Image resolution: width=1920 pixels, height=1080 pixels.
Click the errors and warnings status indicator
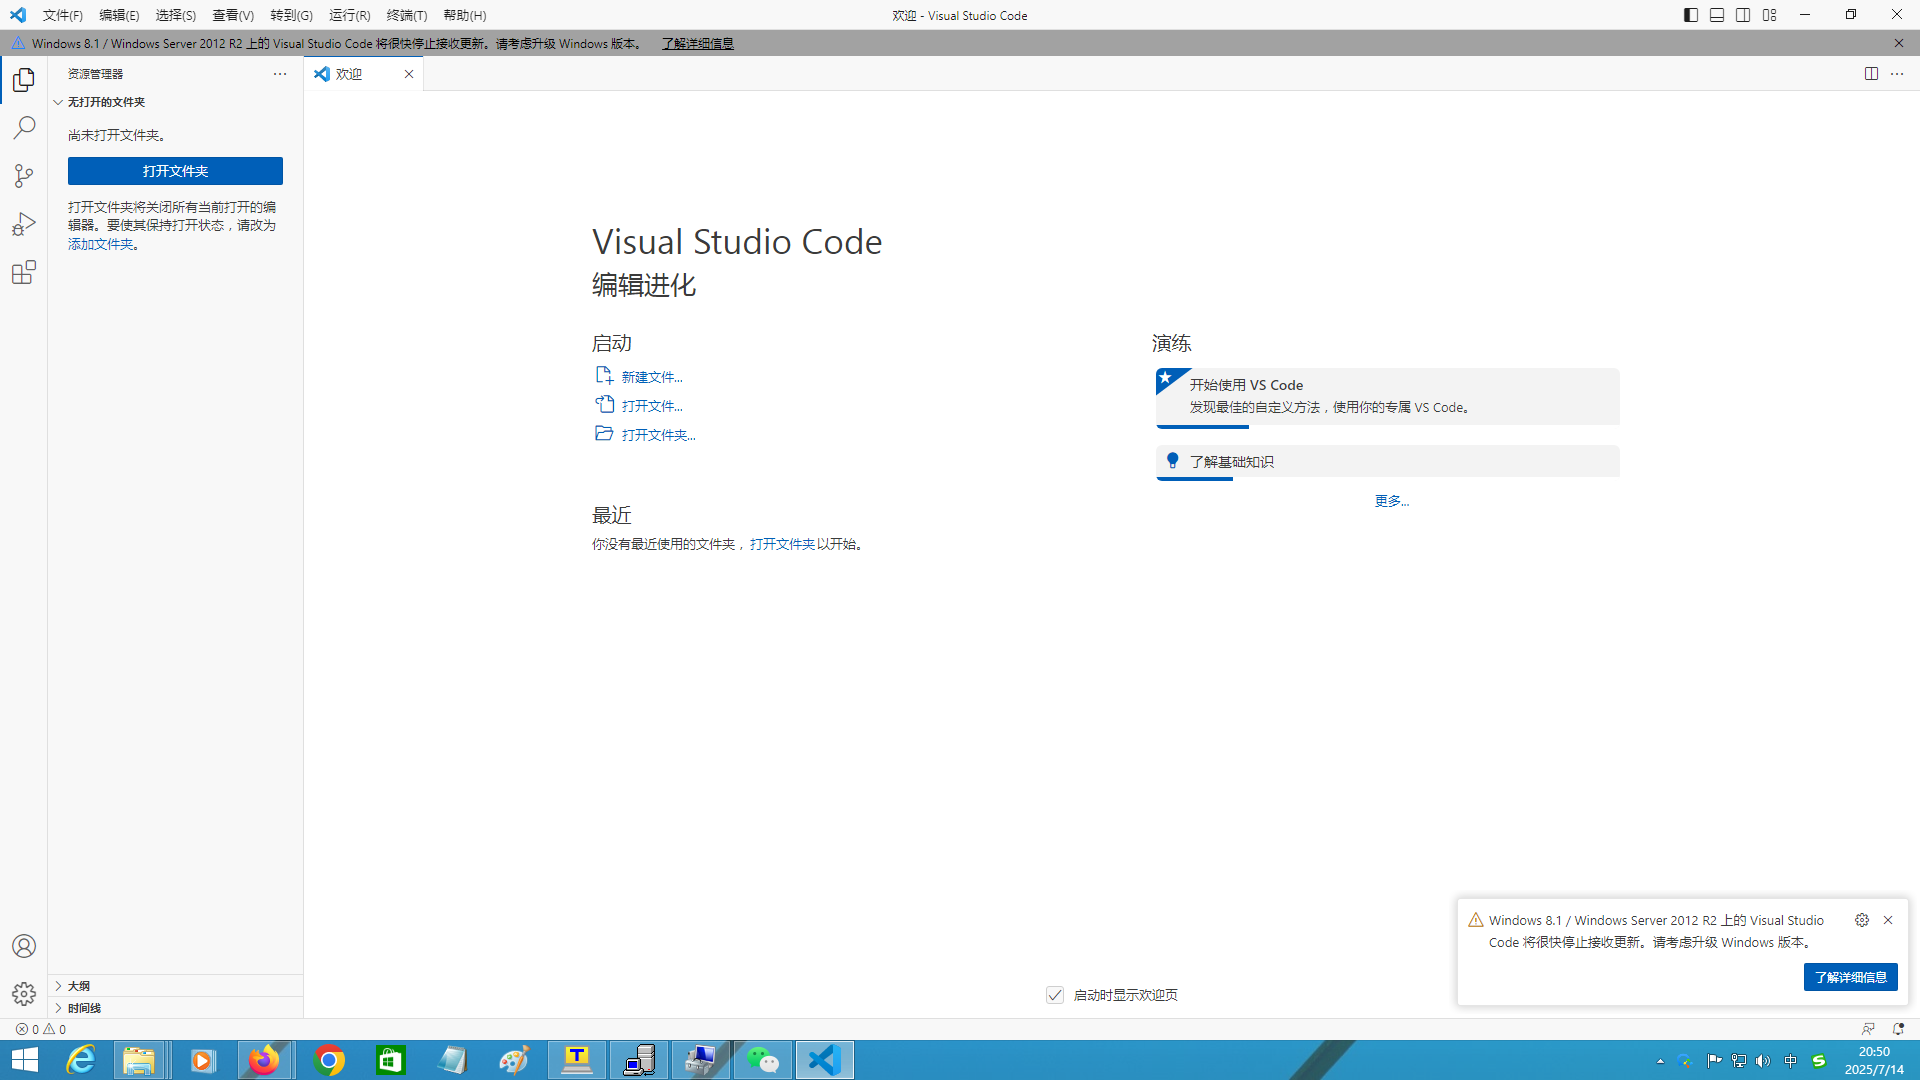click(x=41, y=1029)
